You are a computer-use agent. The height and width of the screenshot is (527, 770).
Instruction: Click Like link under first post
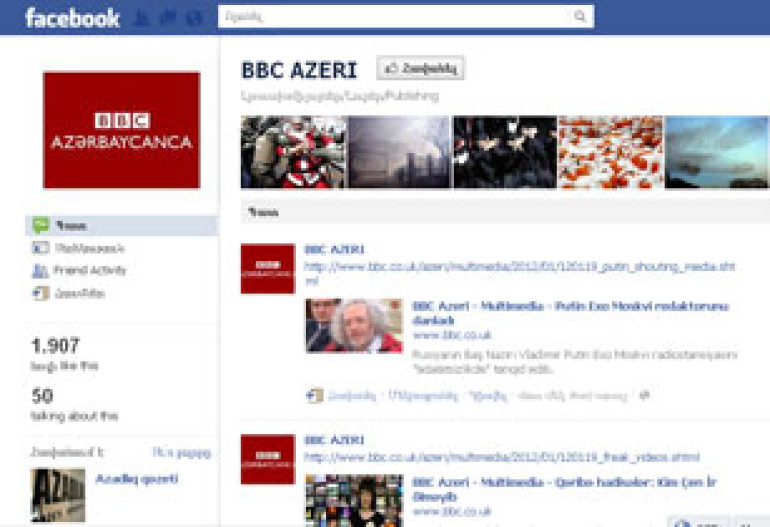click(352, 396)
